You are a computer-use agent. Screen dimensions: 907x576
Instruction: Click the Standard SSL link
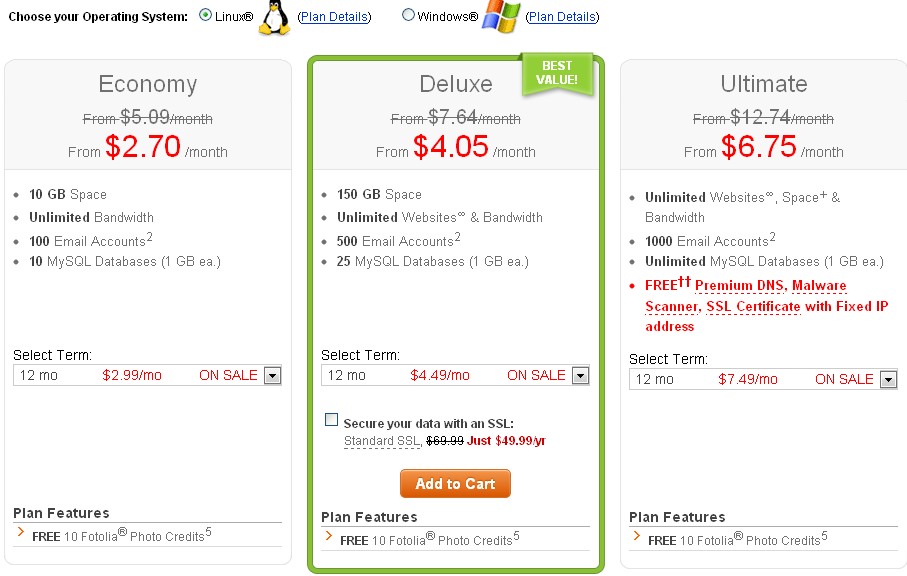(x=382, y=441)
